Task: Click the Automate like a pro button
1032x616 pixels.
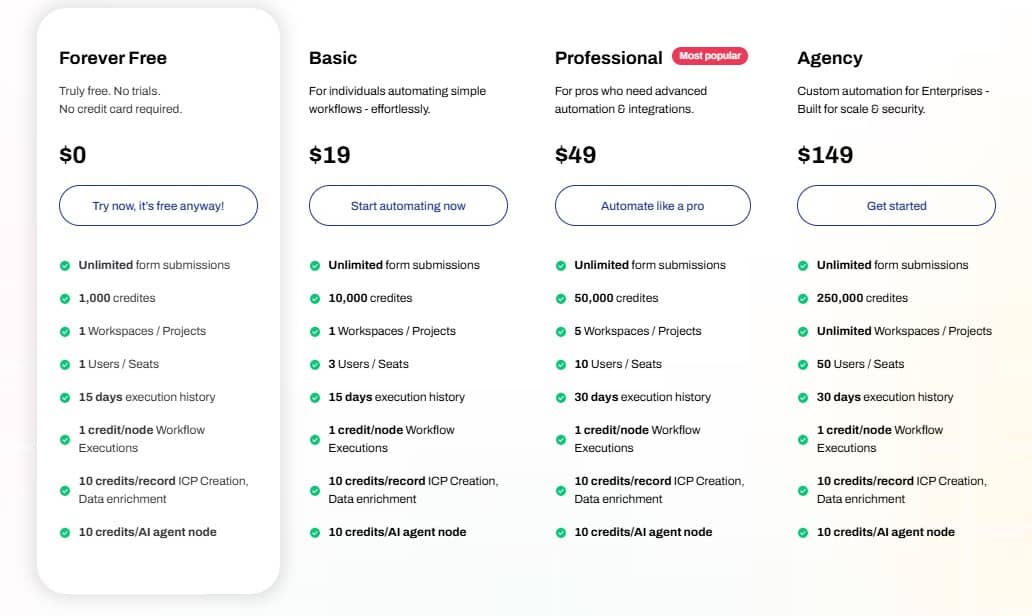Action: point(652,205)
